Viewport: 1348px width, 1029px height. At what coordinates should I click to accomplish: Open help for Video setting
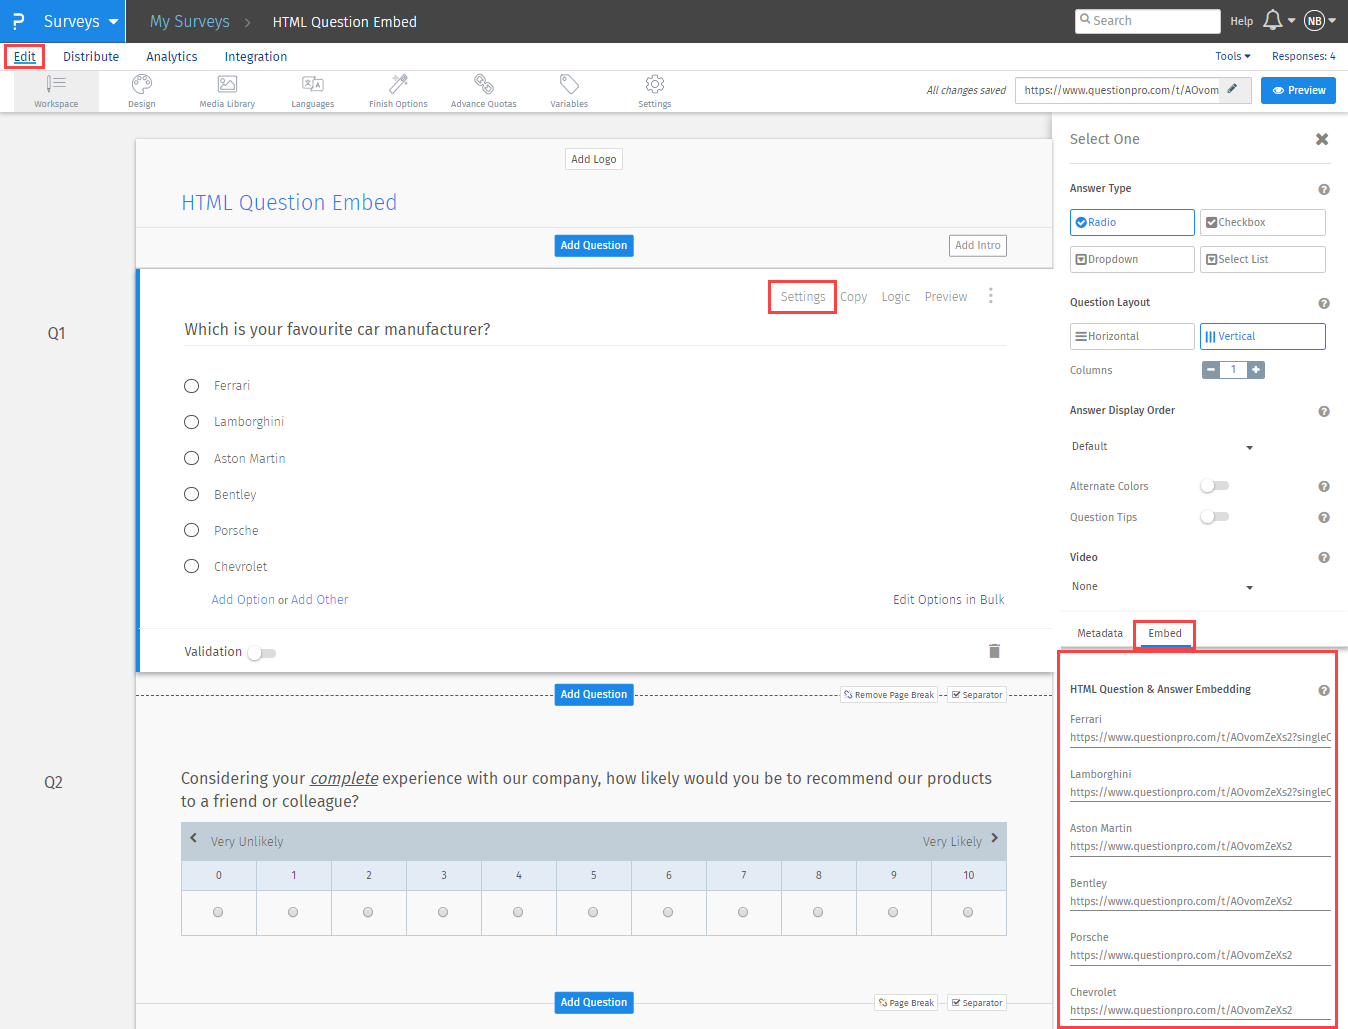pos(1324,558)
